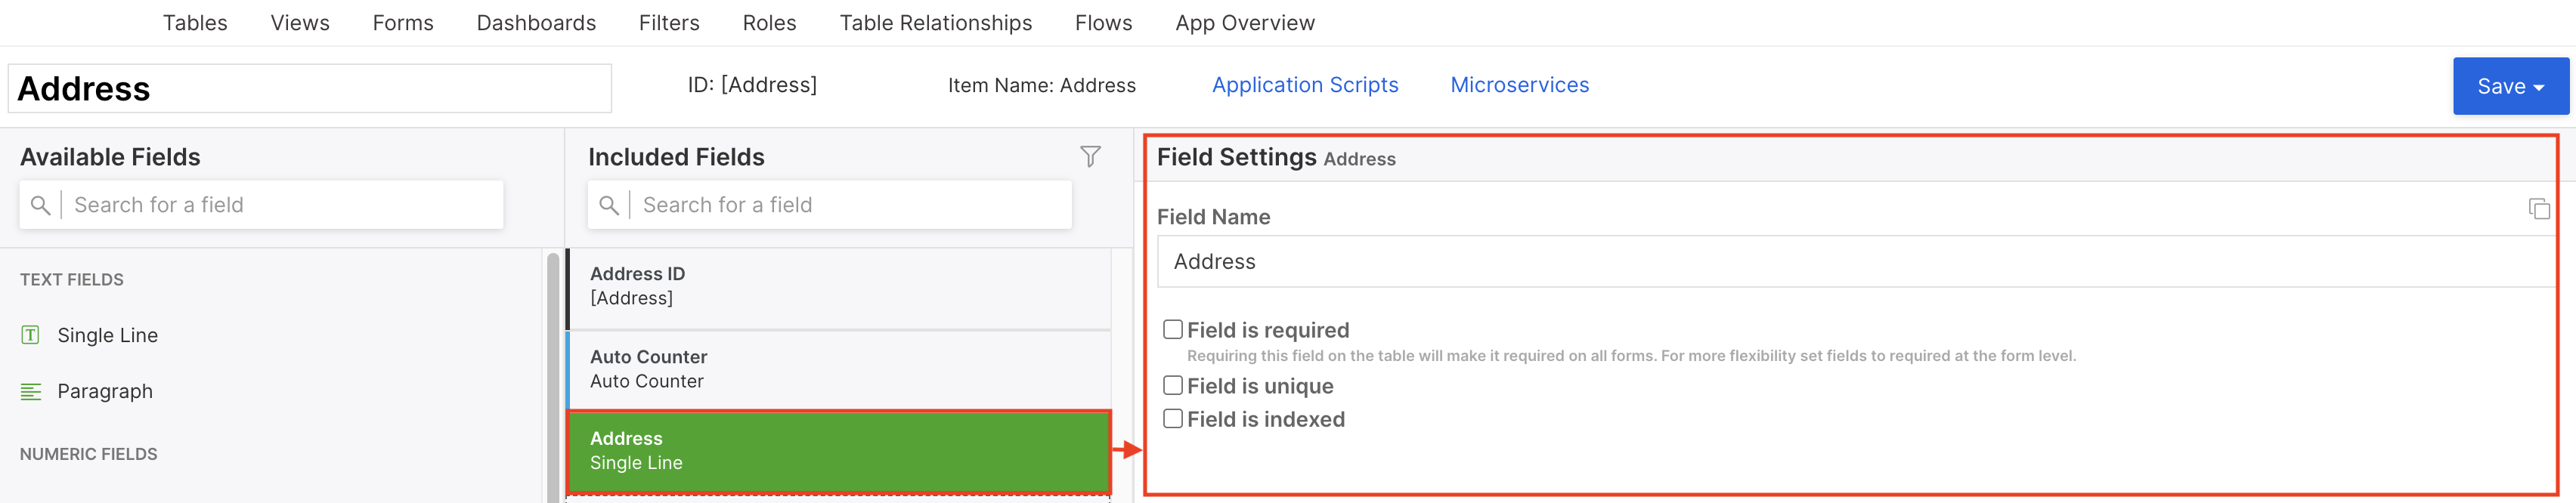
Task: Click the Single Line available field label
Action: (x=107, y=335)
